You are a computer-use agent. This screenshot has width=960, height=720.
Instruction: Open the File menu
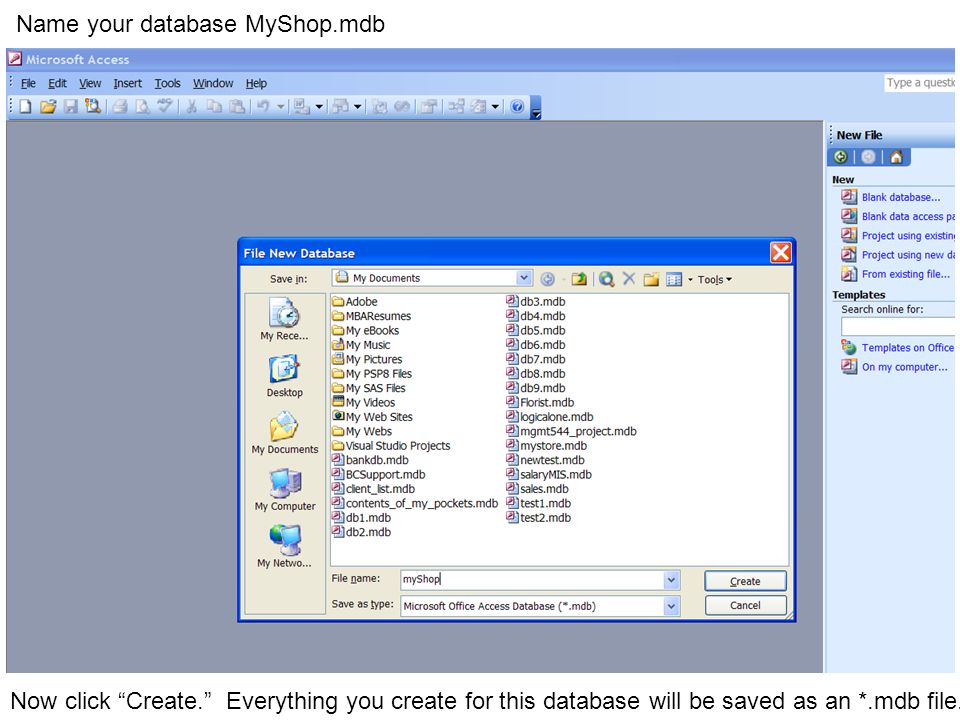(x=28, y=83)
